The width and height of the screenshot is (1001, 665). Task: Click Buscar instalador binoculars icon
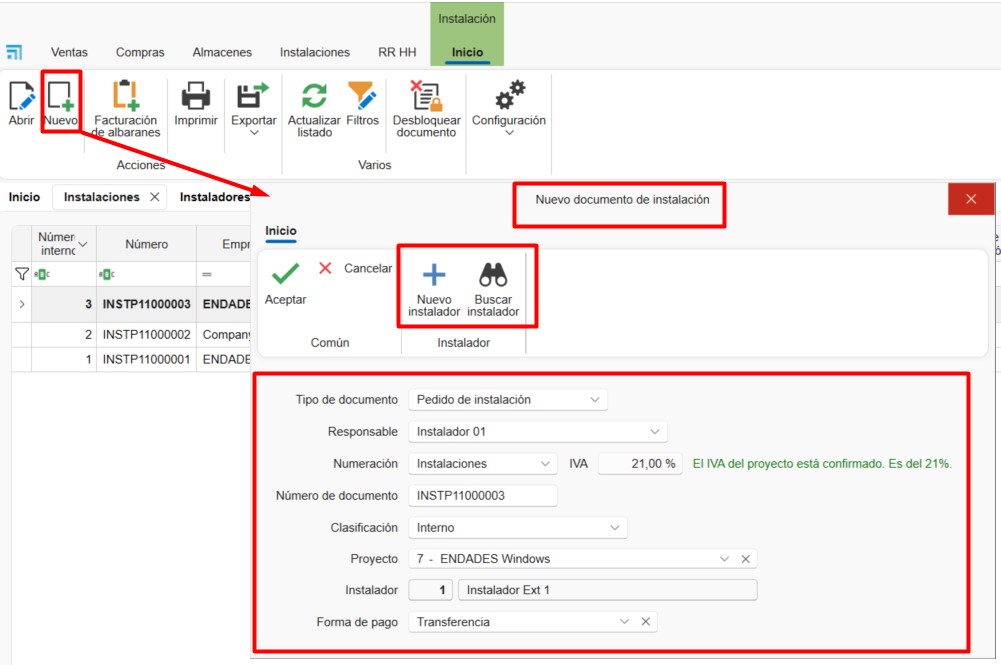[x=493, y=275]
